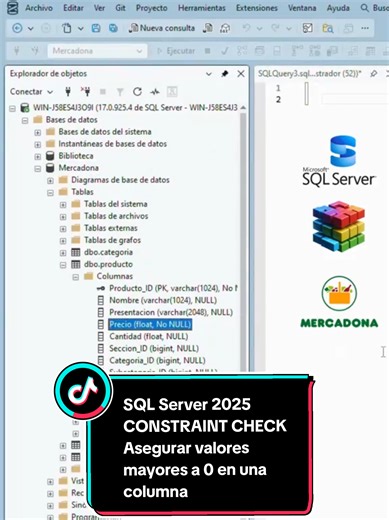Select 'Tablas de grafos' folder row
Image resolution: width=389 pixels, height=520 pixels.
112,240
